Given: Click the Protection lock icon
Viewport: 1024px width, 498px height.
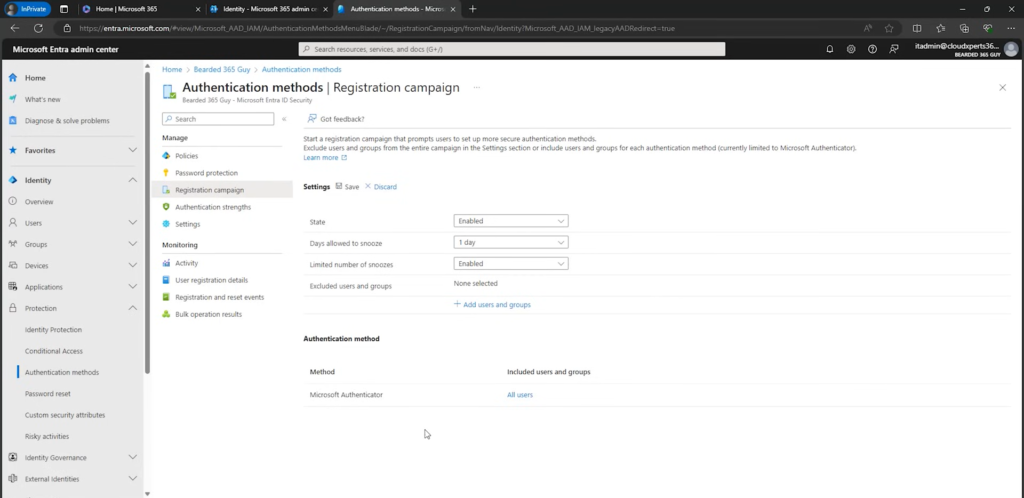Looking at the screenshot, I should coord(12,308).
